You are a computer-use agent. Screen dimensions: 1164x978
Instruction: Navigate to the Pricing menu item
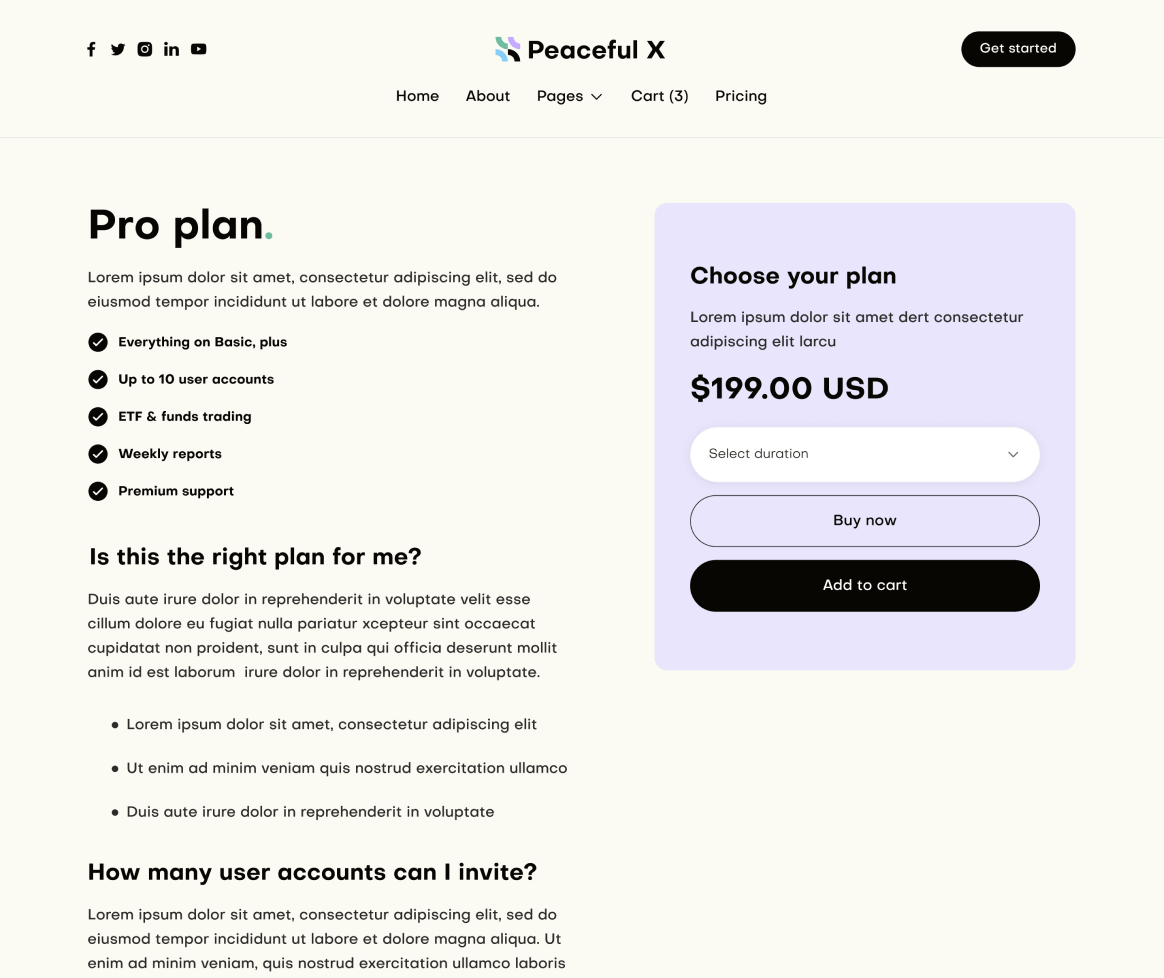pyautogui.click(x=741, y=96)
